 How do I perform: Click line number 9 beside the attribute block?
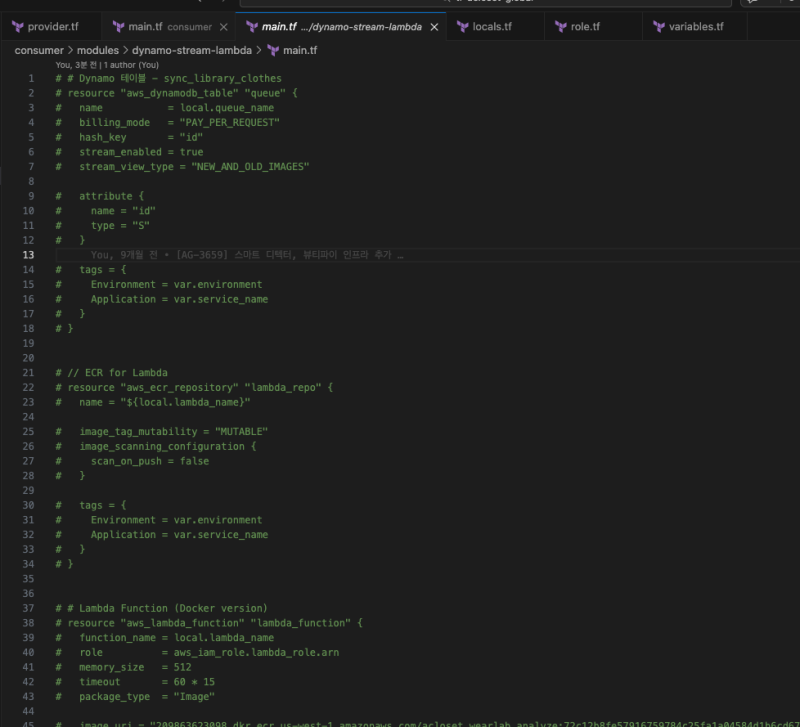tap(31, 196)
